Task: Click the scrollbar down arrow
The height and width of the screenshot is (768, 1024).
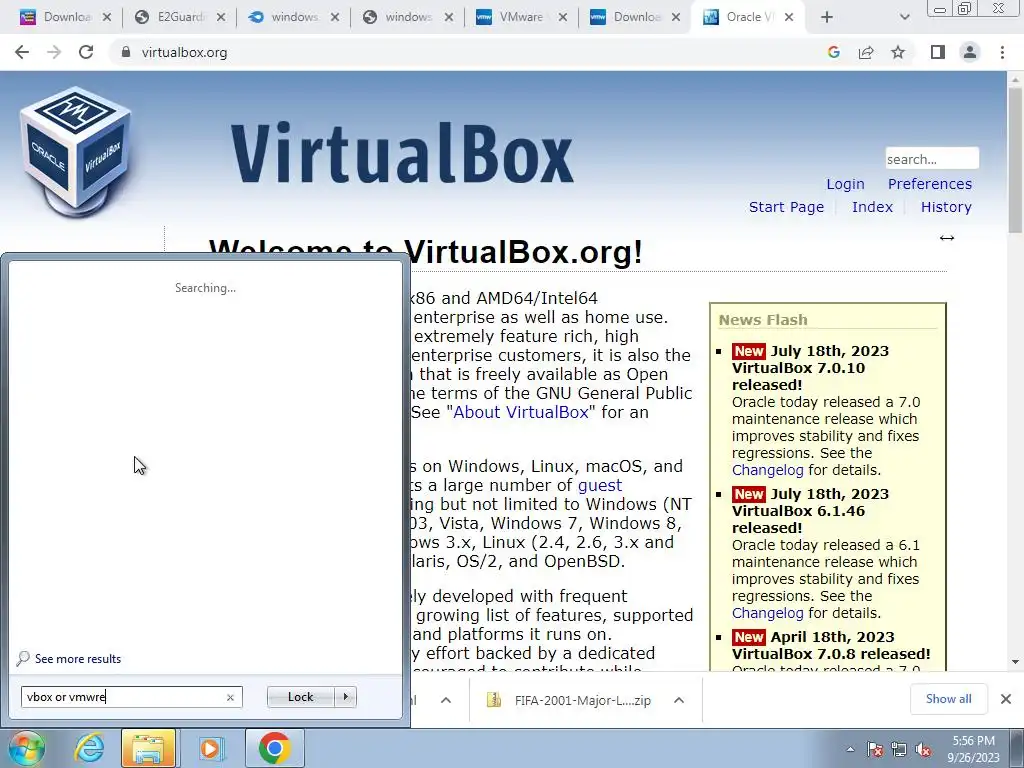Action: point(1015,662)
